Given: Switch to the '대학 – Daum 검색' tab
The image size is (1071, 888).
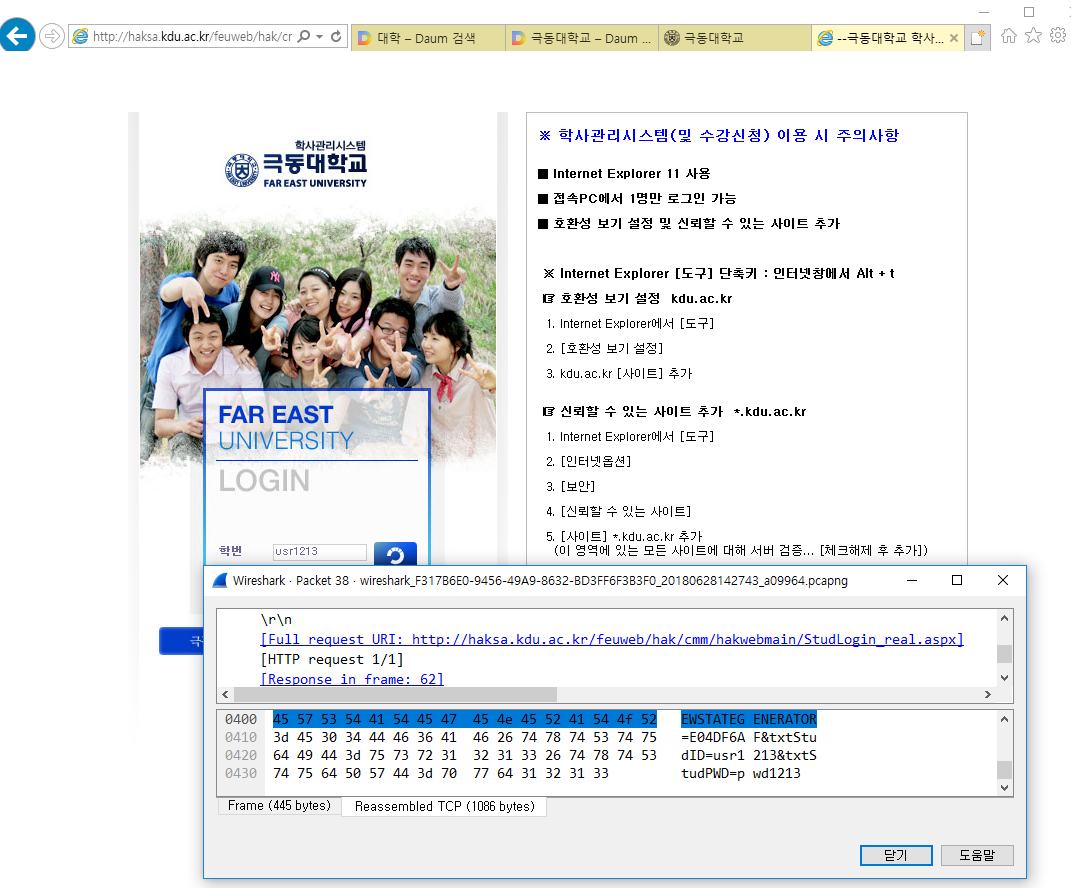Looking at the screenshot, I should (428, 38).
